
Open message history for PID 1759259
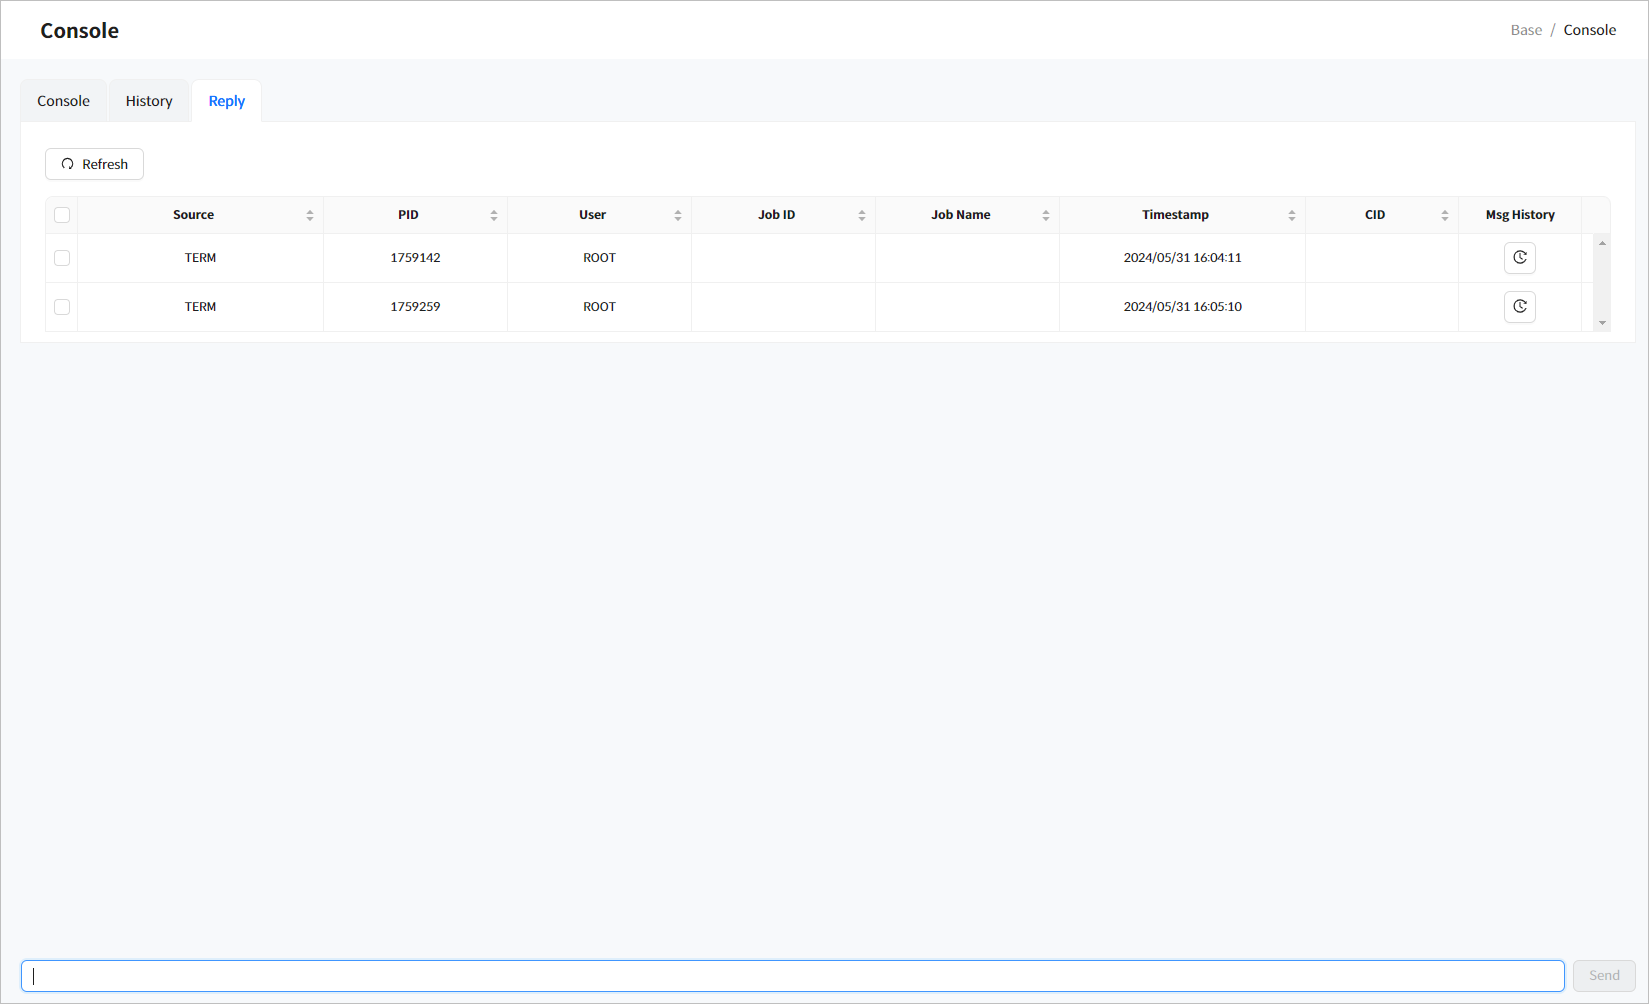[1519, 307]
